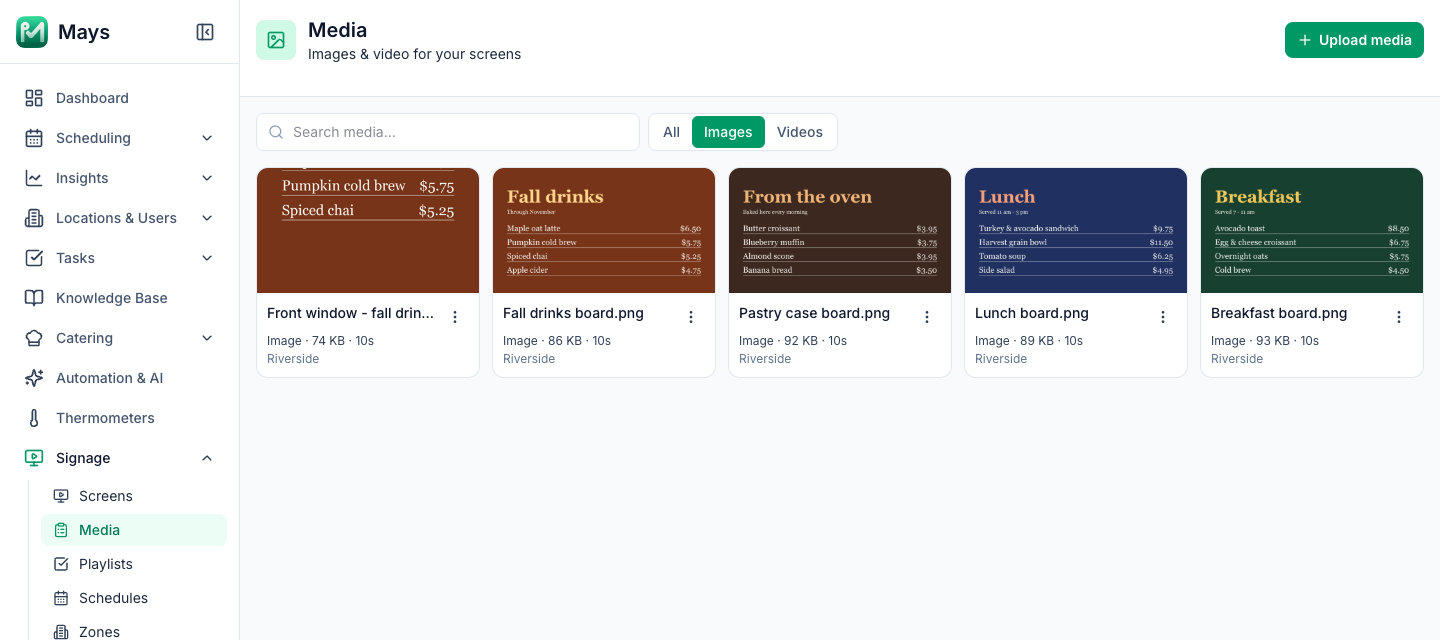The height and width of the screenshot is (640, 1440).
Task: Collapse the sidebar panel icon
Action: [205, 32]
